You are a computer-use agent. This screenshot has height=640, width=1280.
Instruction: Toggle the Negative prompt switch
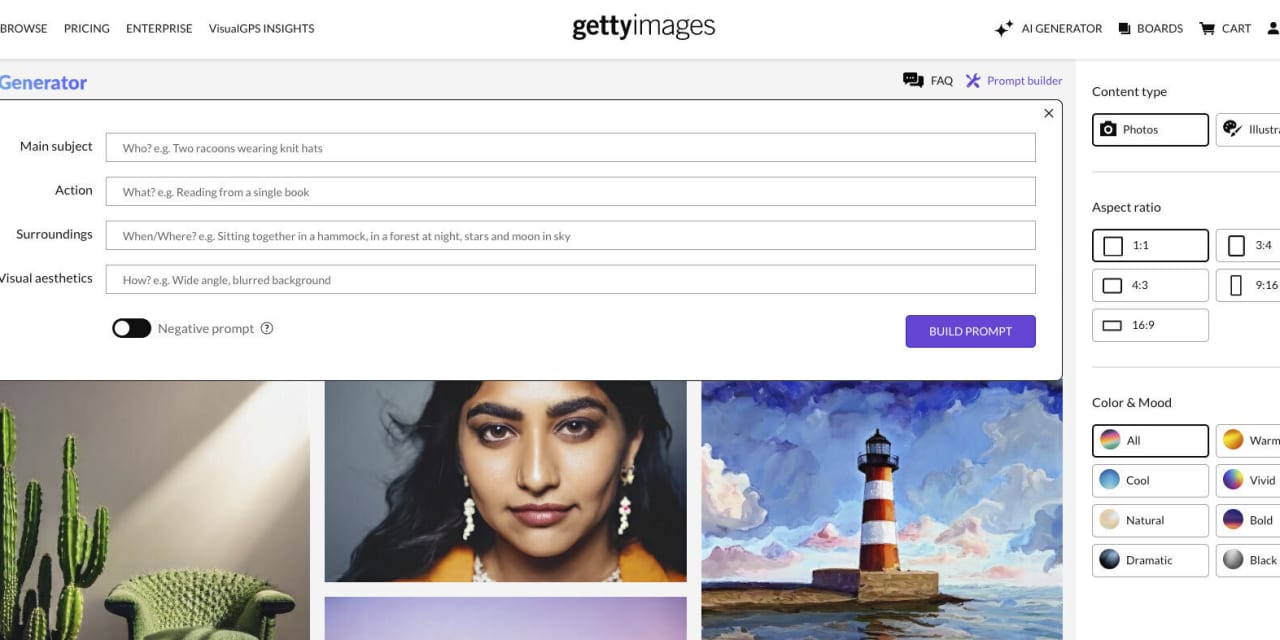point(131,328)
